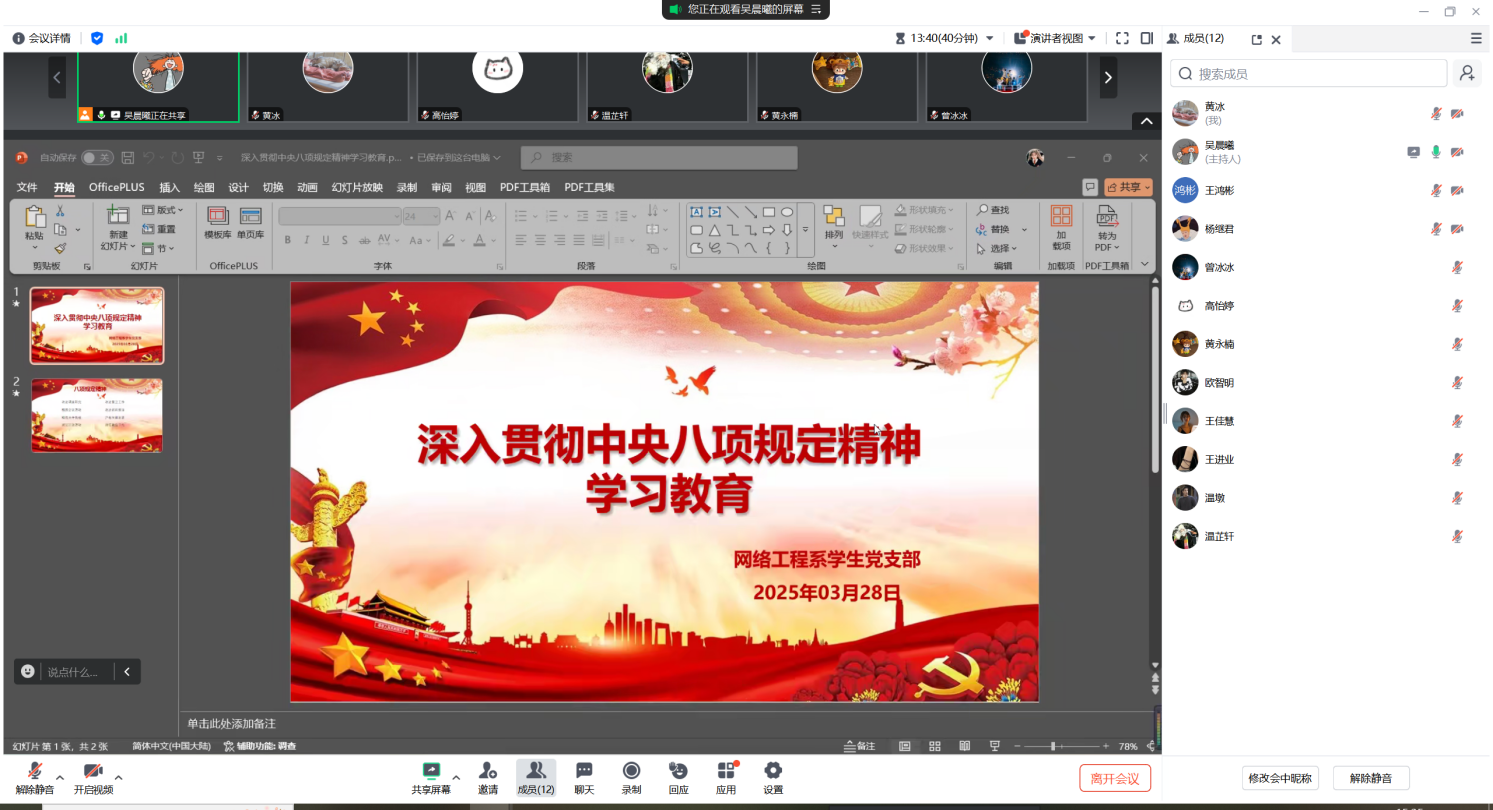Toggle 解除静音 microphone in bottom toolbar

35,771
